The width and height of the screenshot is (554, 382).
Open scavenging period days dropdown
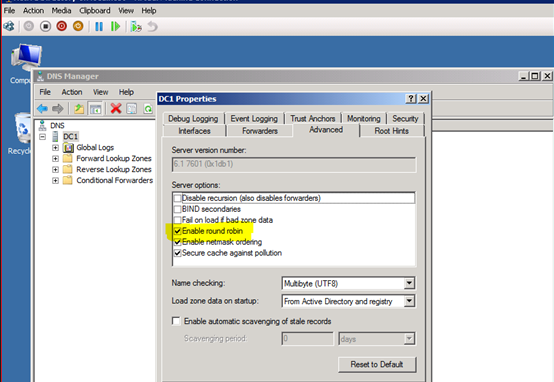(x=409, y=339)
